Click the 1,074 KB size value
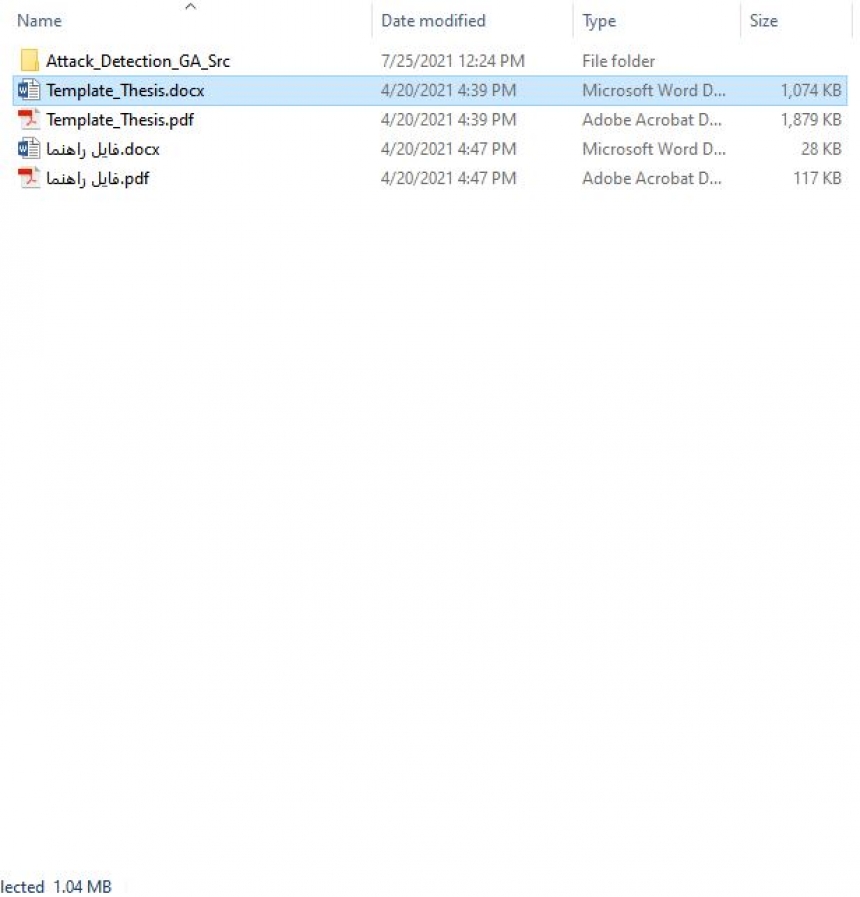Screen dimensions: 860x897 pos(811,90)
